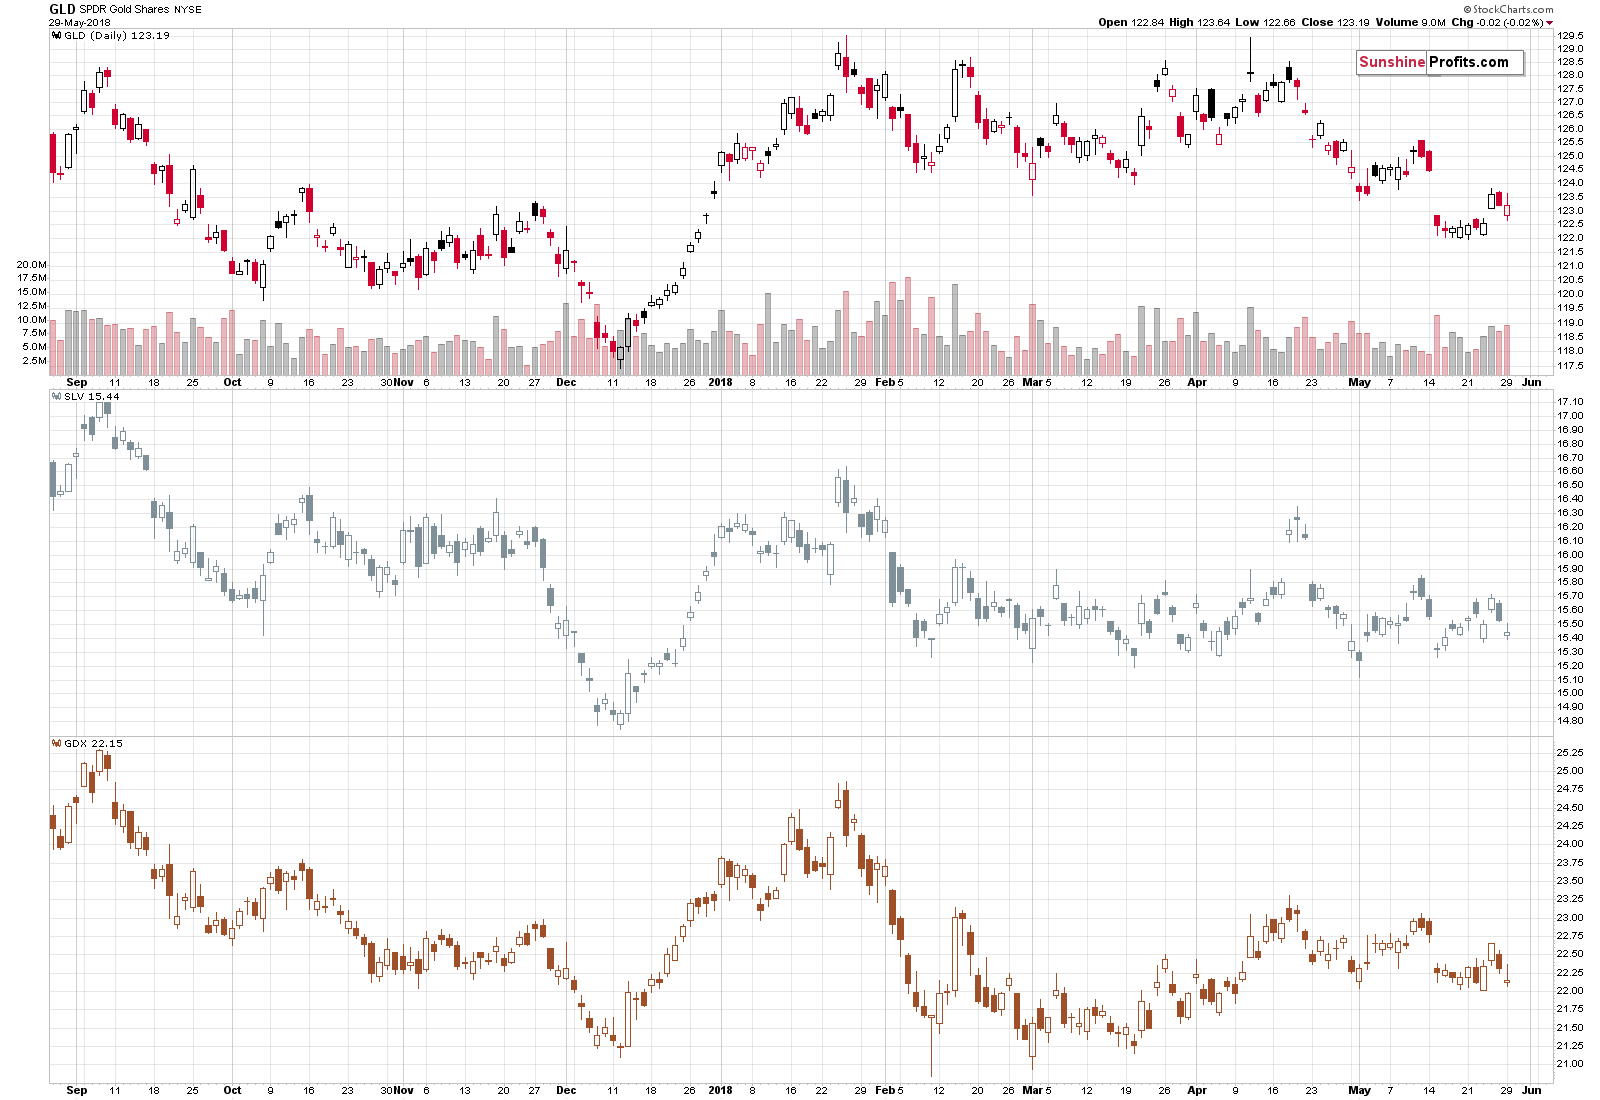
Task: Open the StockCharts.com copyright link
Action: pos(1508,9)
